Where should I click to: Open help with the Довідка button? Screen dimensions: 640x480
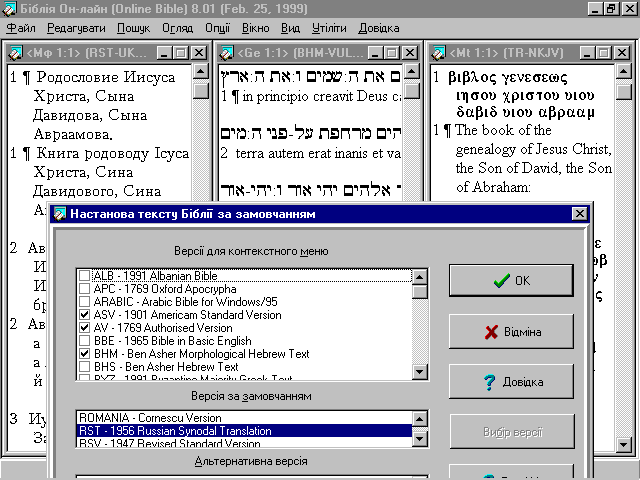coord(511,382)
